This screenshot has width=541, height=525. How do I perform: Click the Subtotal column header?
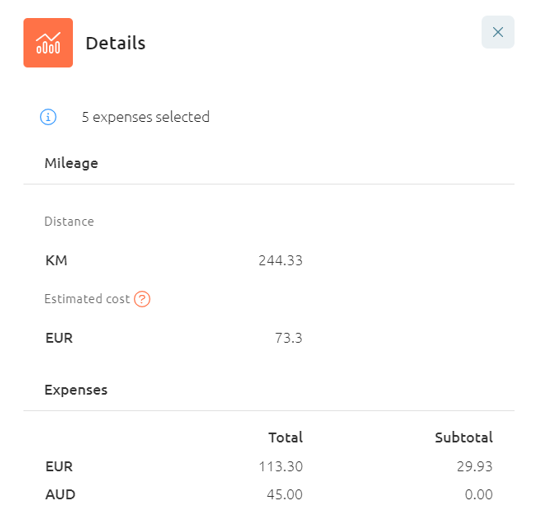click(x=464, y=437)
